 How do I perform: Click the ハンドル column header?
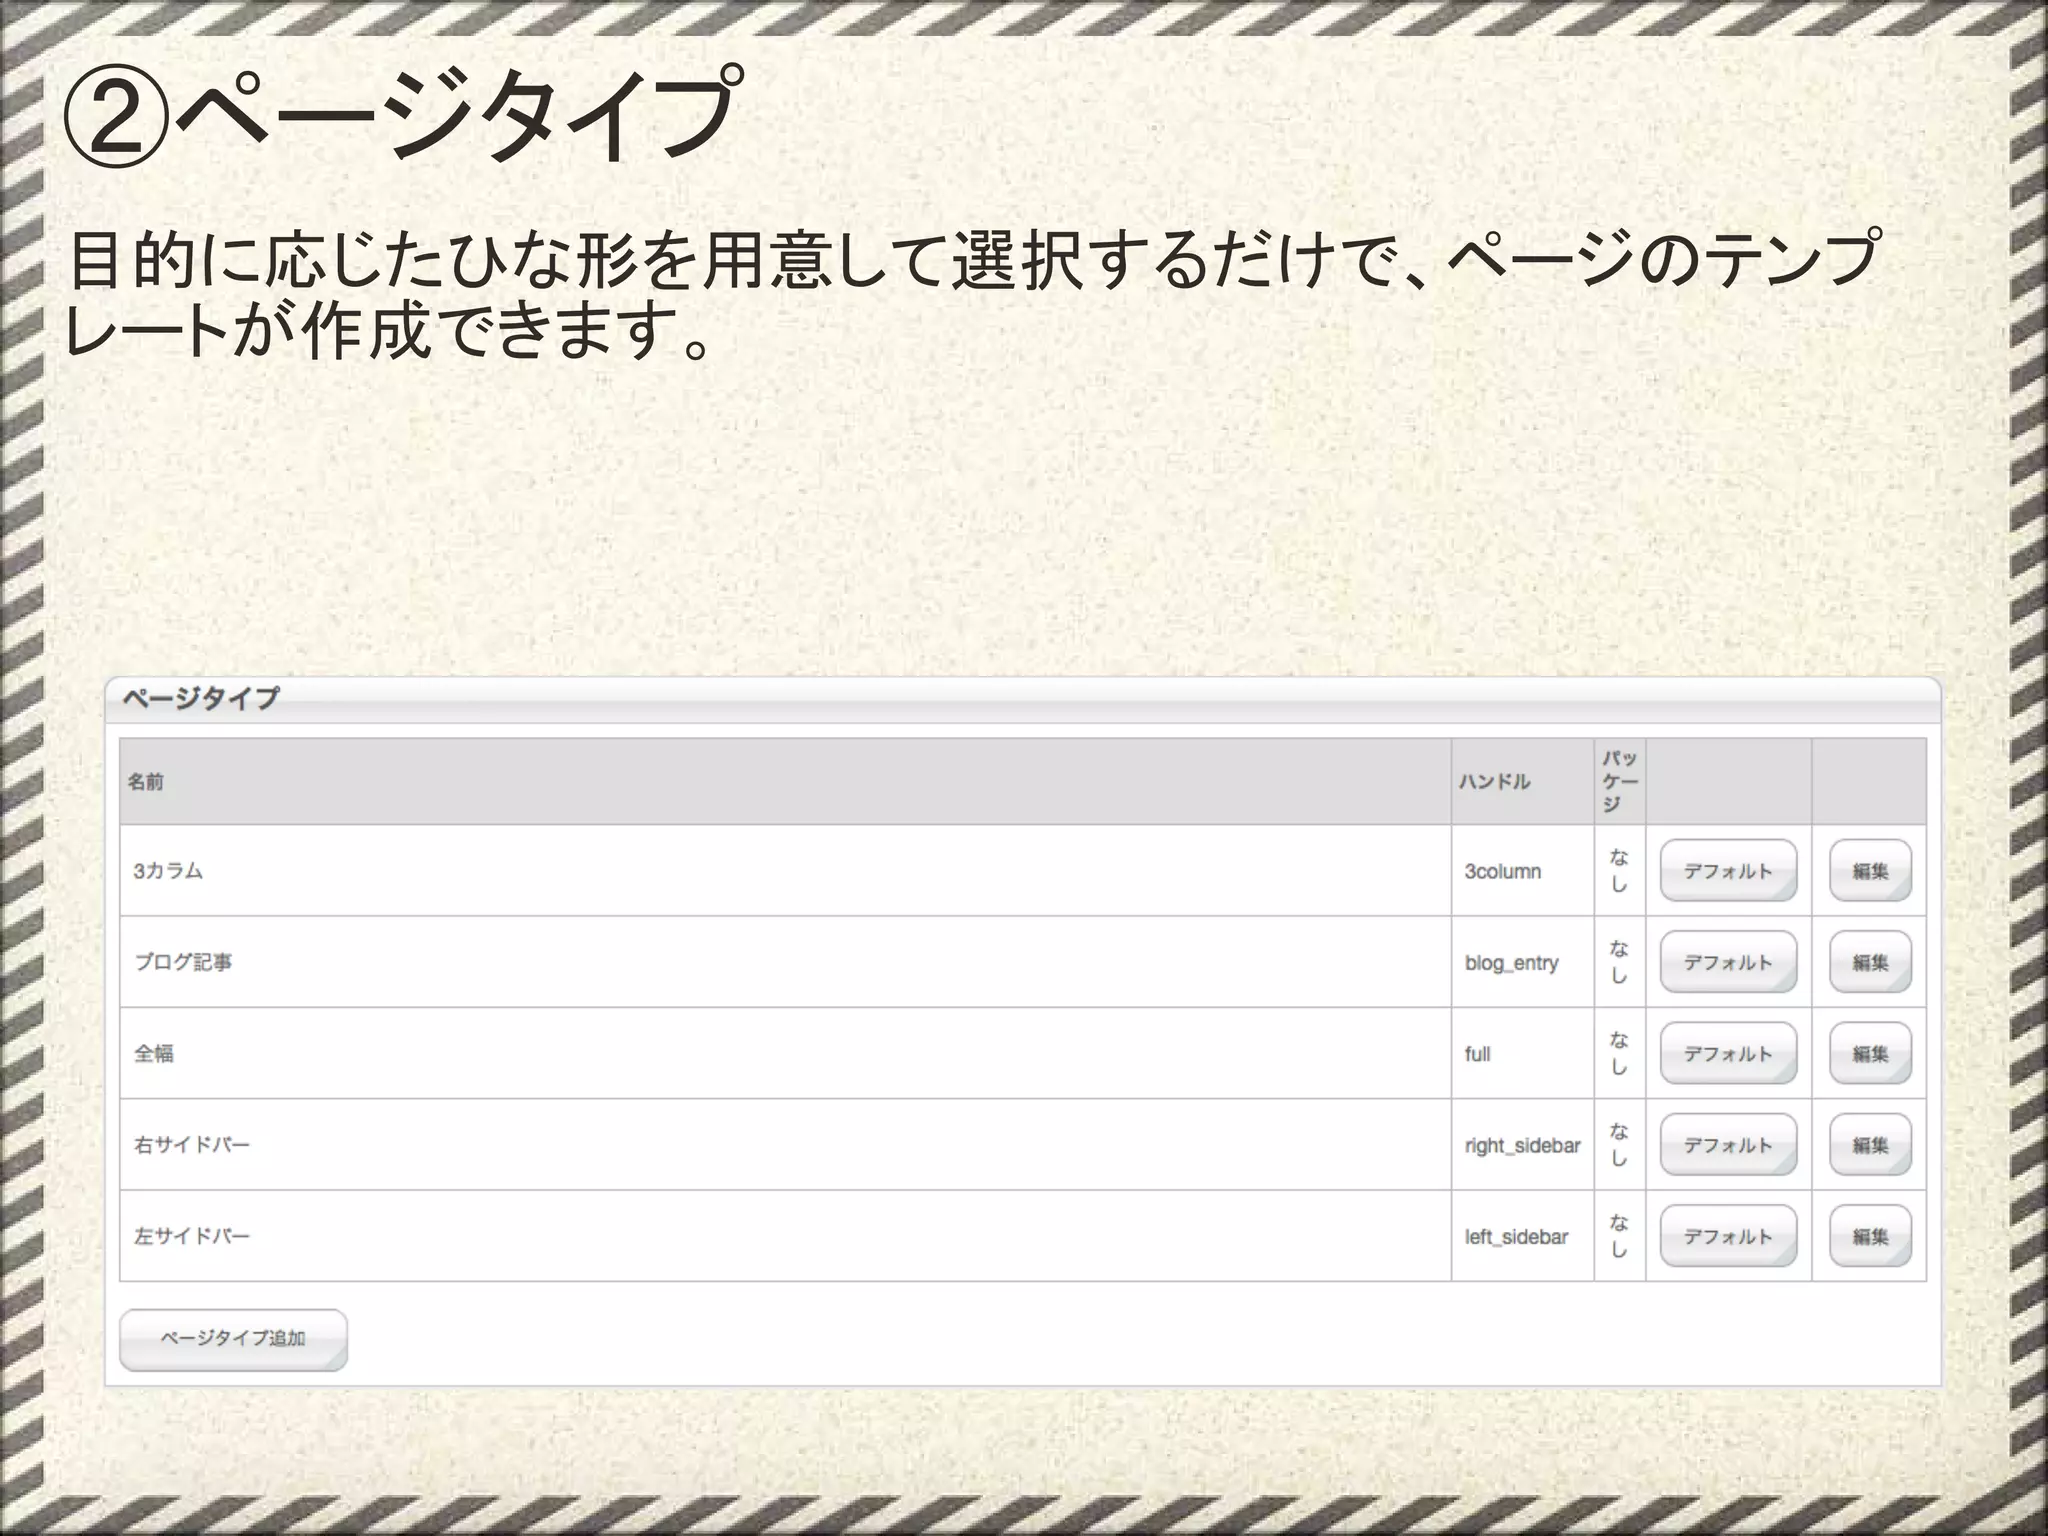pyautogui.click(x=1523, y=782)
